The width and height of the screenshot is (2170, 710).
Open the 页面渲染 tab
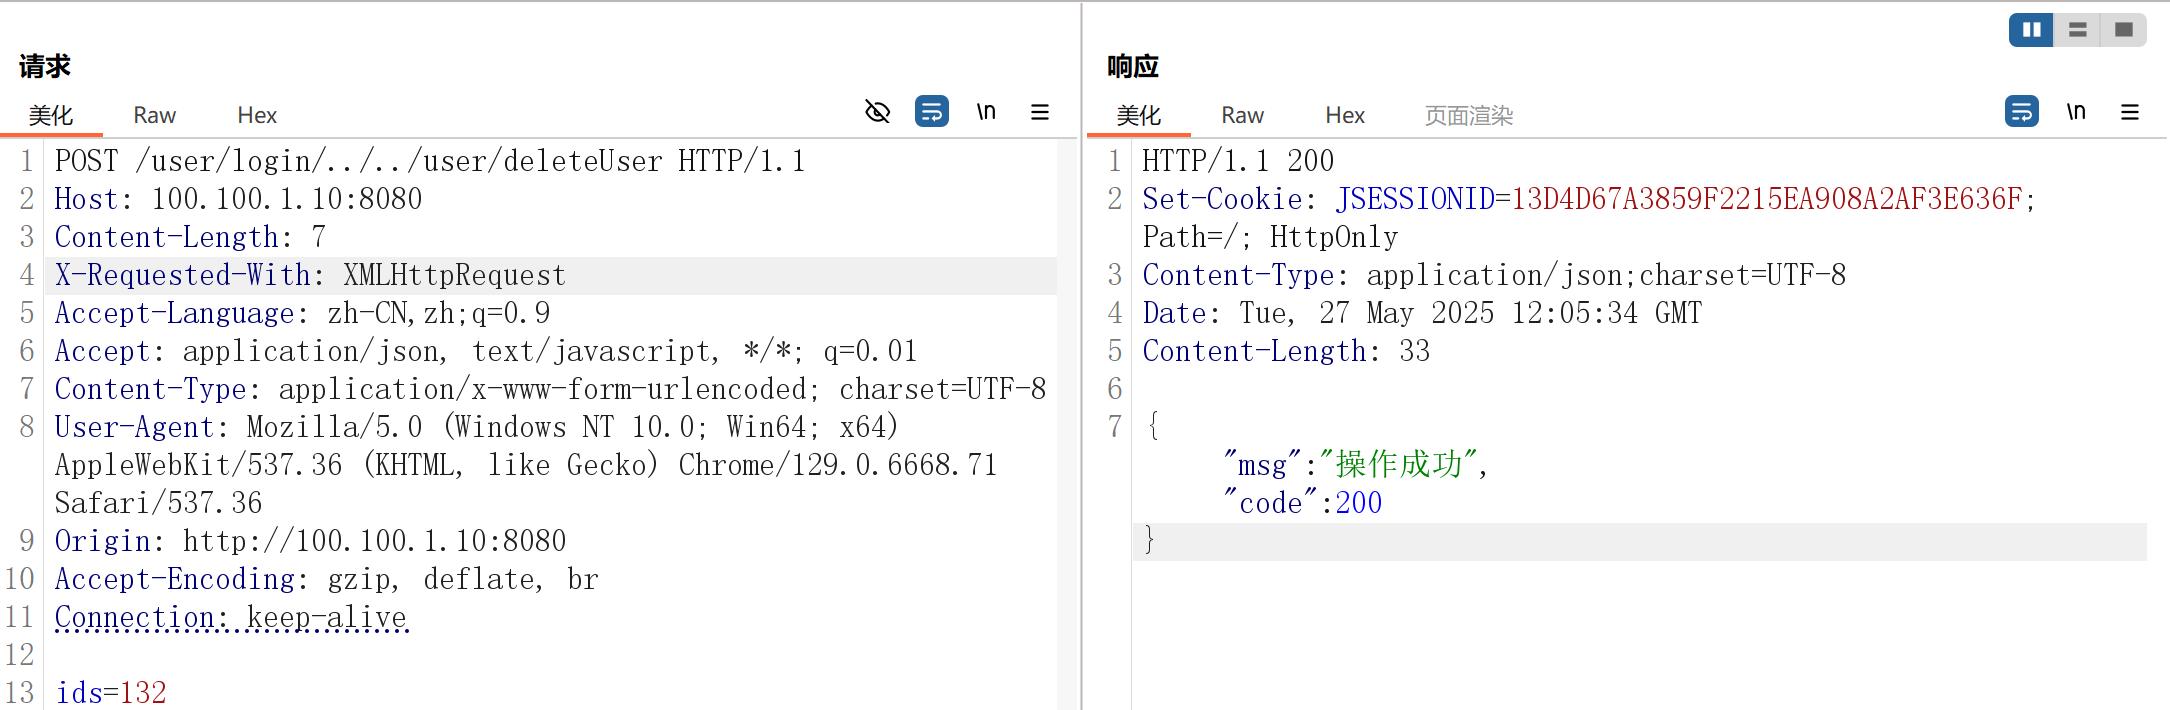[1469, 116]
